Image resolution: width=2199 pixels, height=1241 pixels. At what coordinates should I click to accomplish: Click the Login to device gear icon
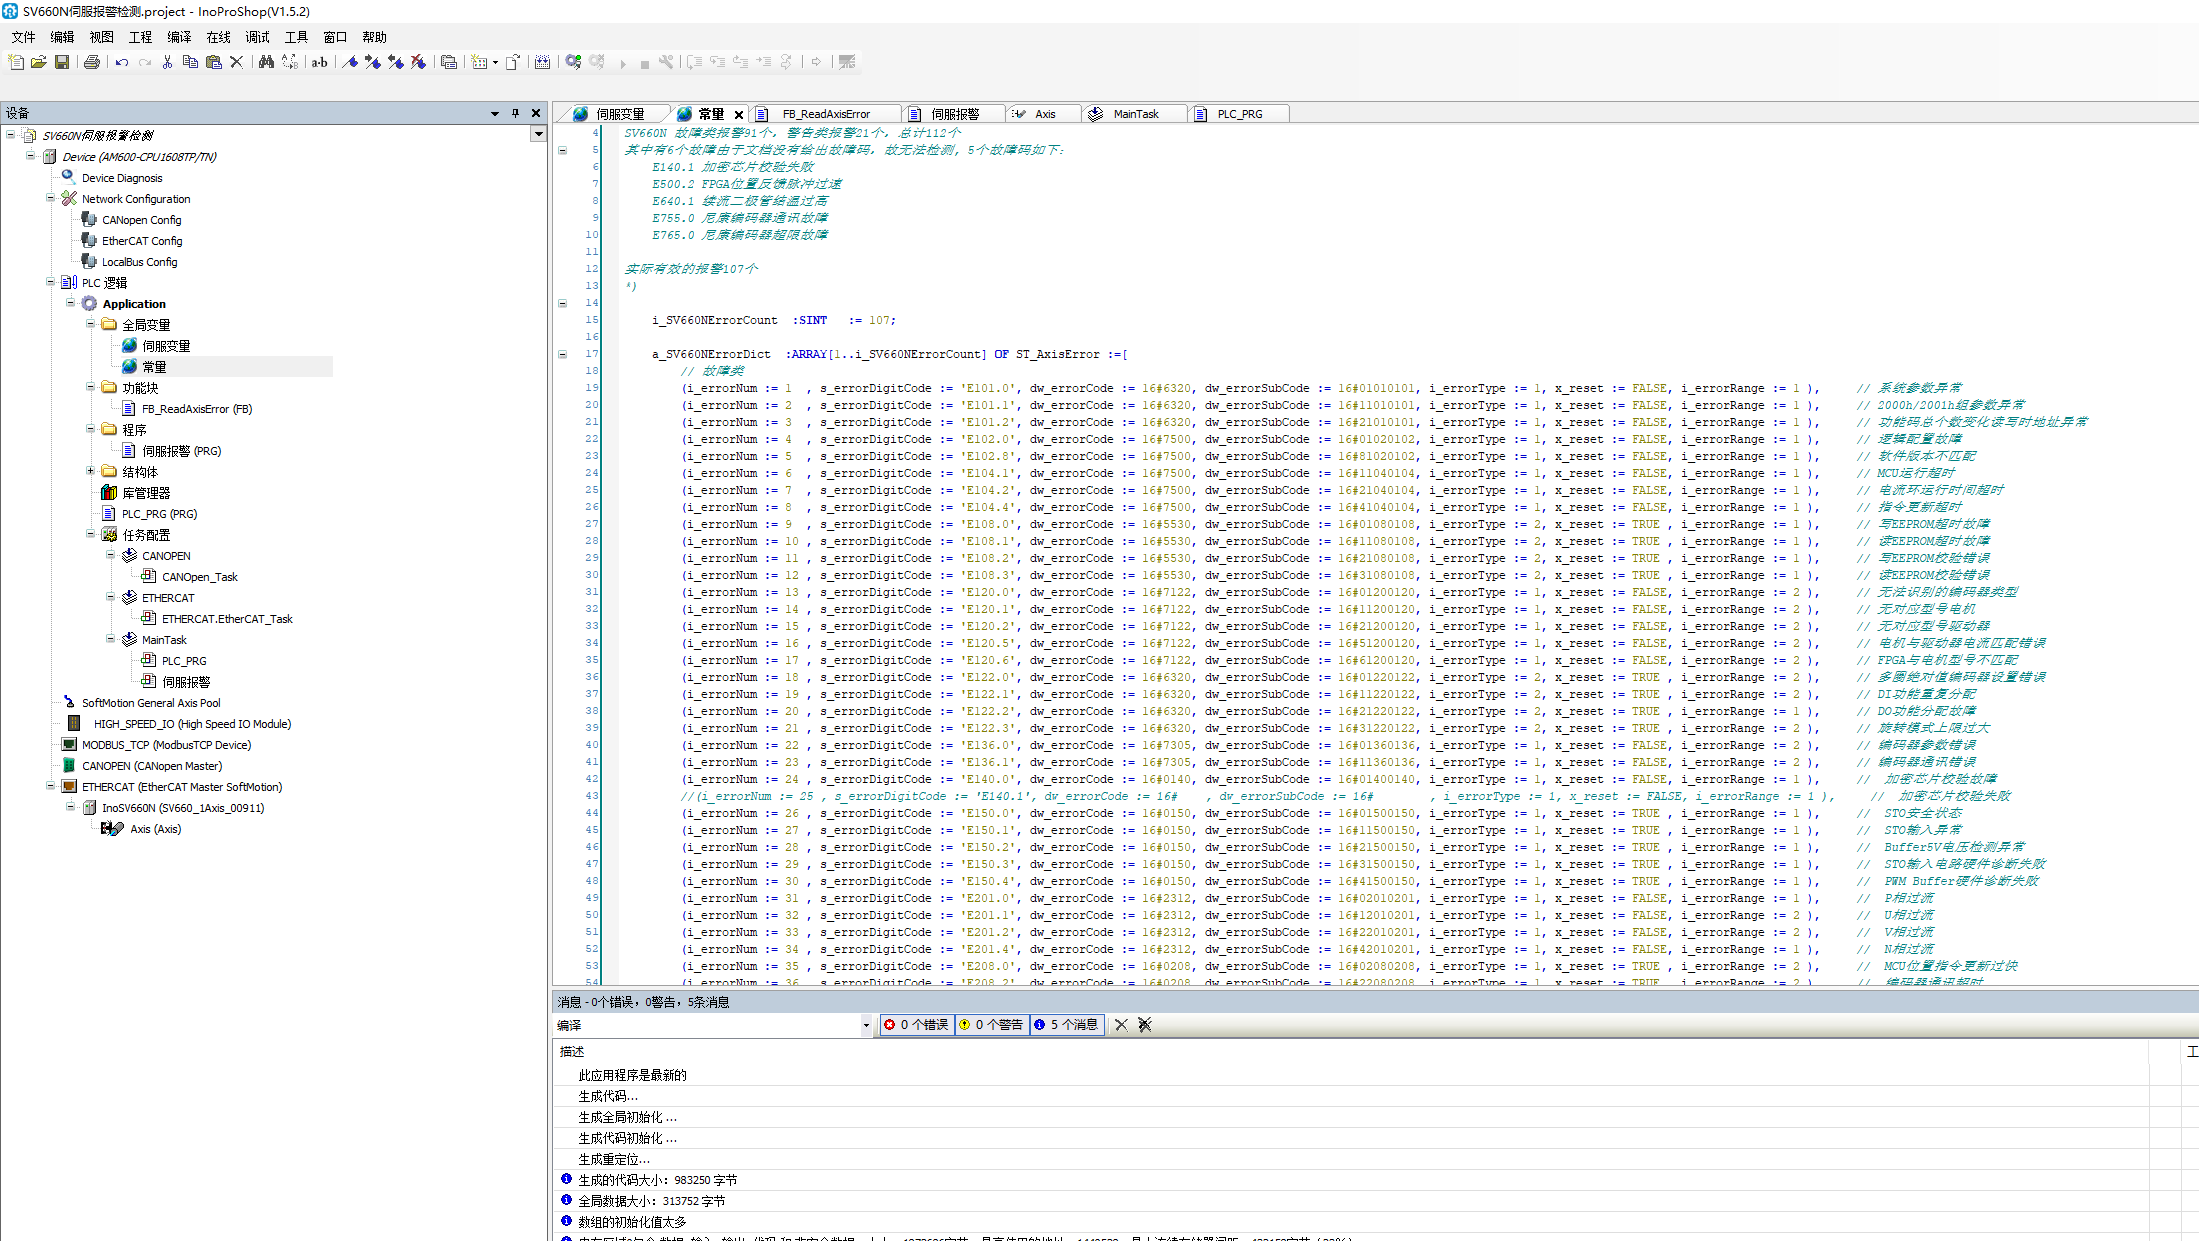point(573,62)
